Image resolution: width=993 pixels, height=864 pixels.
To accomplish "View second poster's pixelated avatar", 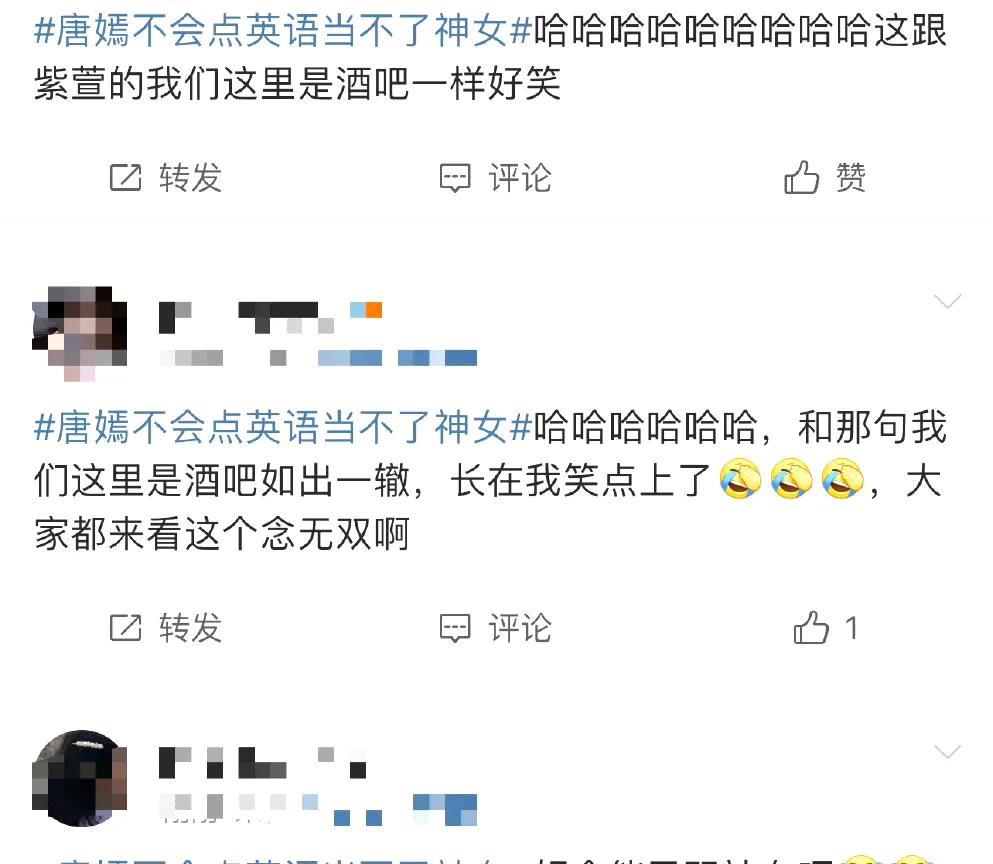I will coord(80,334).
